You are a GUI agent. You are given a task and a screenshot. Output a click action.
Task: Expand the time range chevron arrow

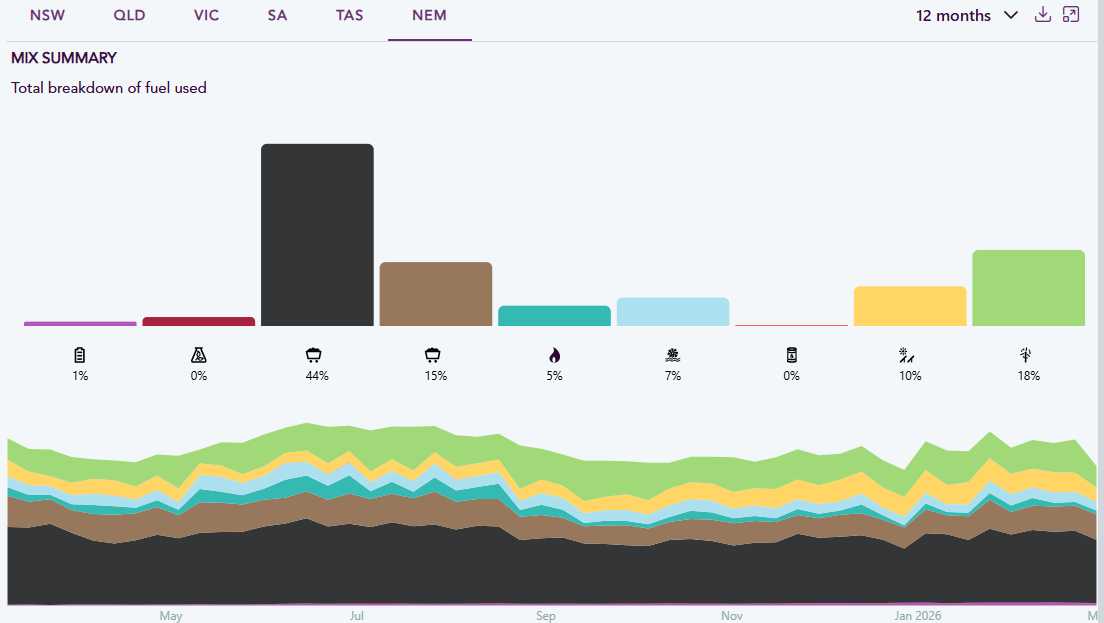(1010, 15)
